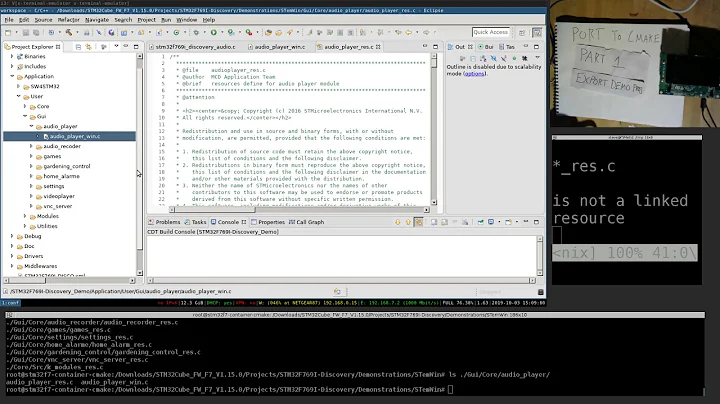Click the Quick Access field
This screenshot has width=720, height=404.
[491, 32]
